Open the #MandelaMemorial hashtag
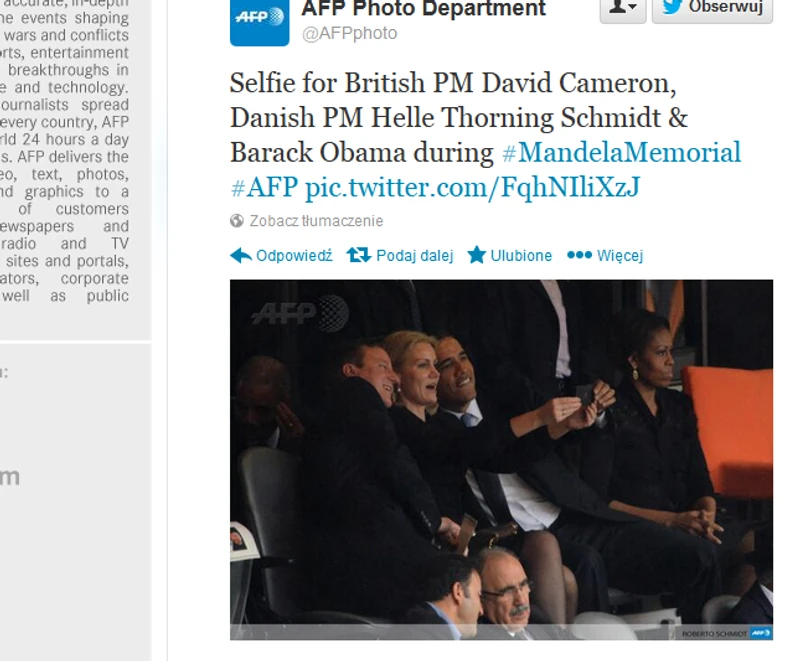The width and height of the screenshot is (805, 661). pyautogui.click(x=621, y=152)
